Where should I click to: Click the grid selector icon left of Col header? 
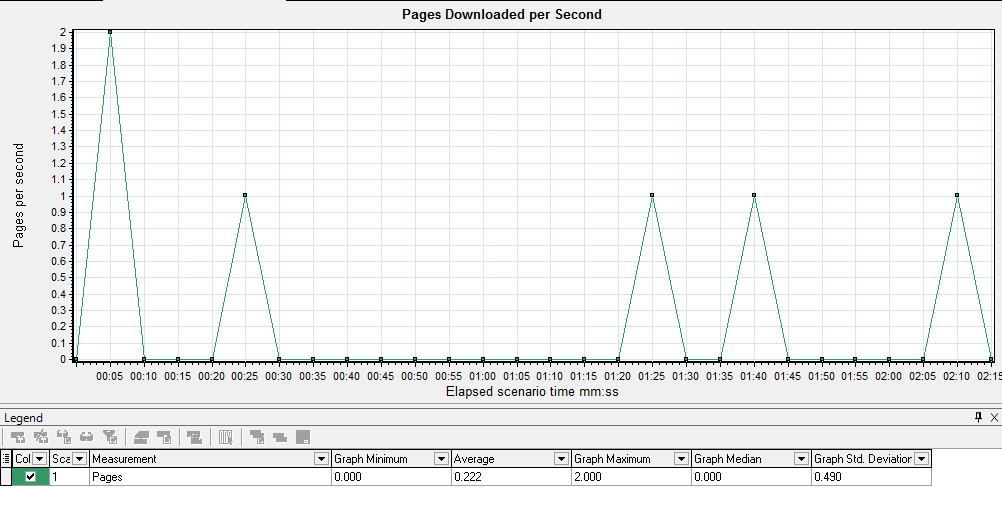[6, 459]
